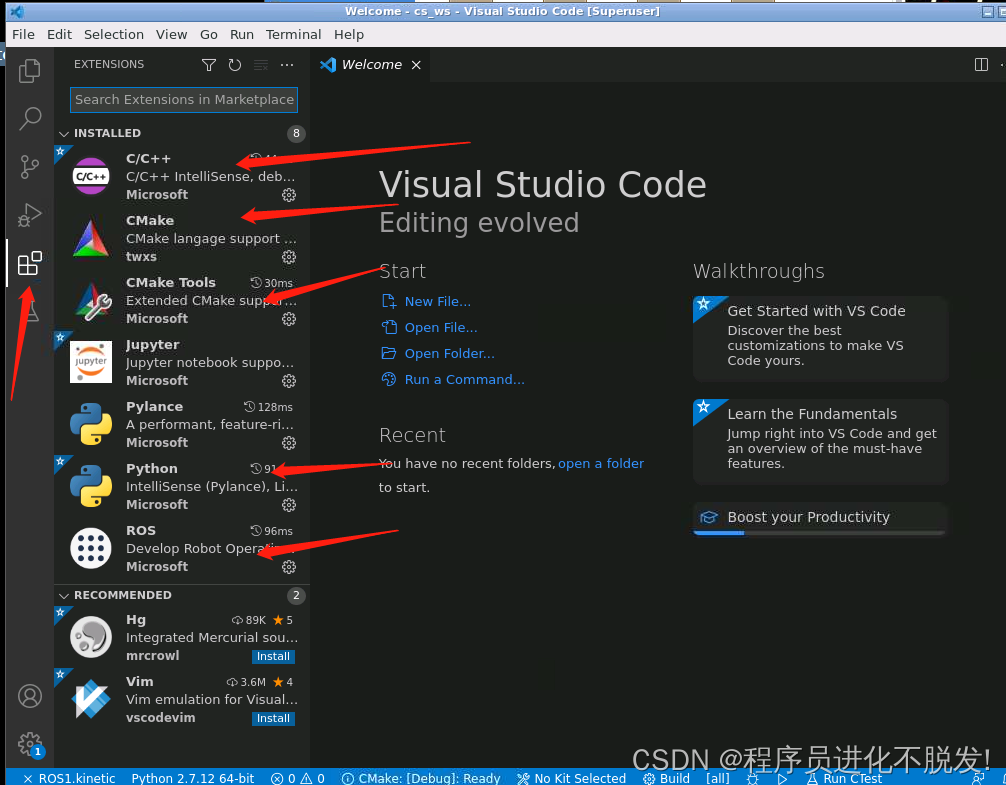The width and height of the screenshot is (1006, 785).
Task: Install the Hg extension
Action: click(273, 656)
